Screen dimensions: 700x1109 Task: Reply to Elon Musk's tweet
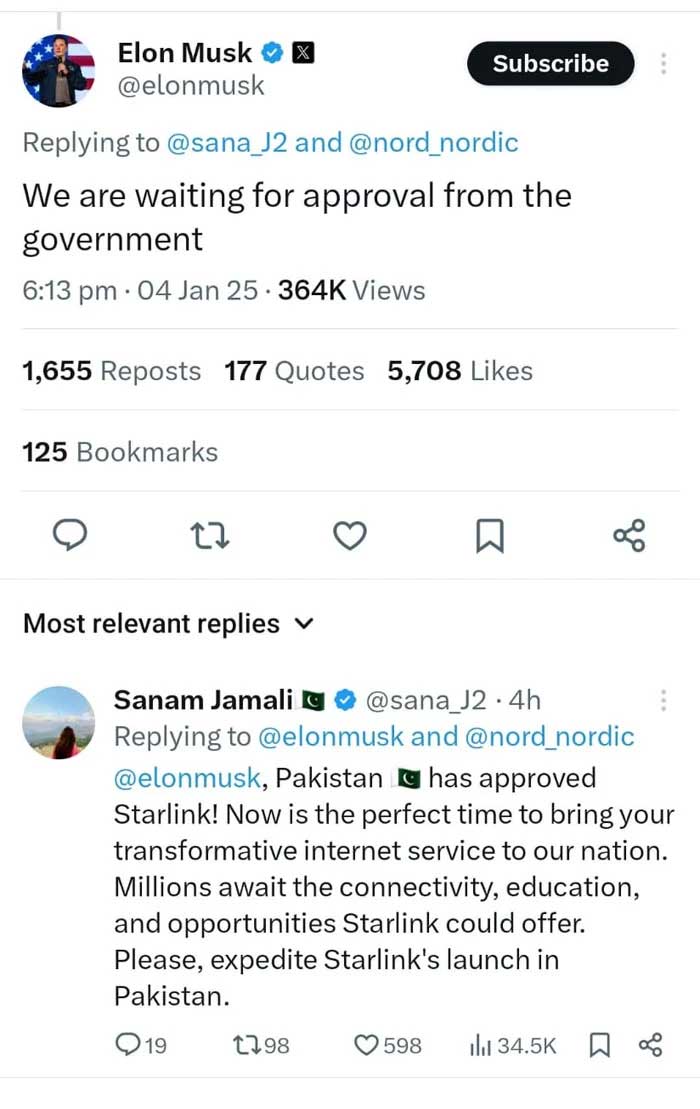click(68, 537)
